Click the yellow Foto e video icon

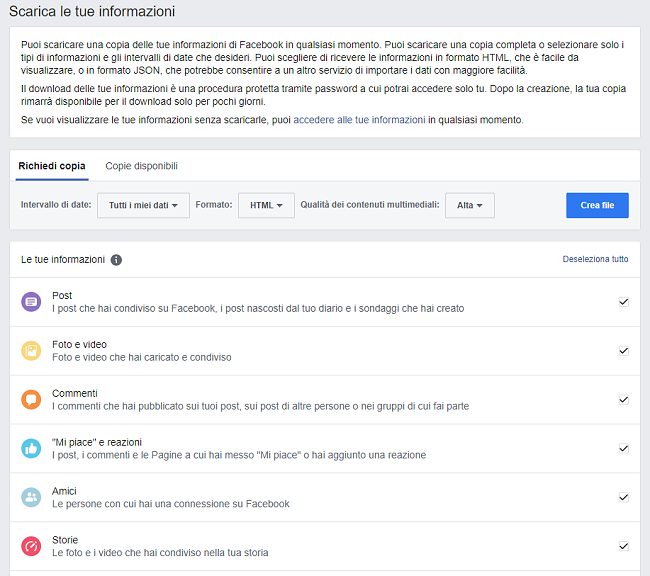[x=31, y=351]
